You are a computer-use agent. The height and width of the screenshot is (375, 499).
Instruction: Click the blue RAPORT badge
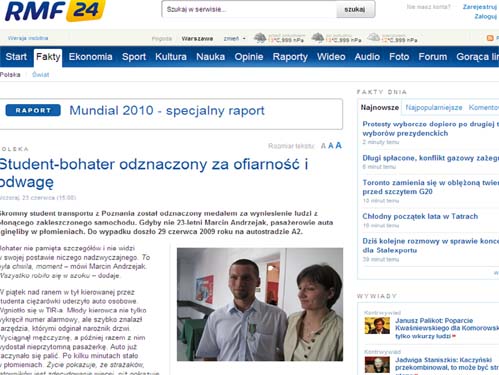pyautogui.click(x=33, y=110)
